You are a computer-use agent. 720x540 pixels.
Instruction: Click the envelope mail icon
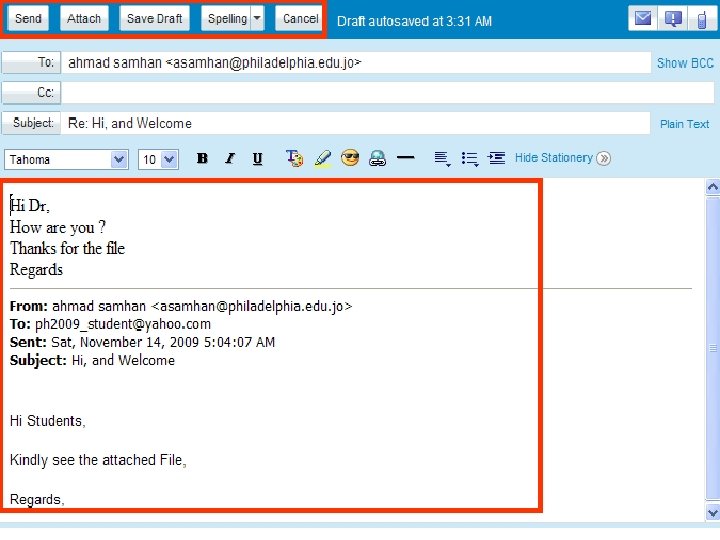tap(642, 19)
